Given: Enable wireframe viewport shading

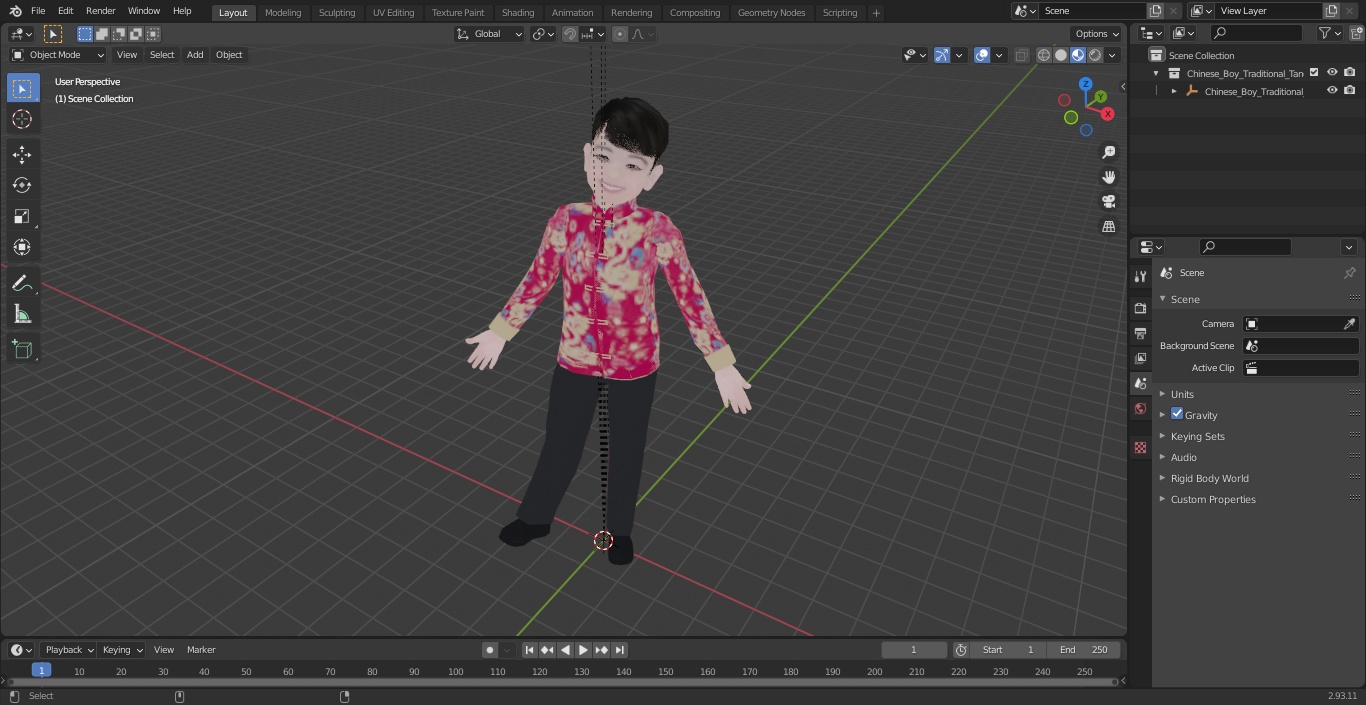Looking at the screenshot, I should tap(1044, 55).
